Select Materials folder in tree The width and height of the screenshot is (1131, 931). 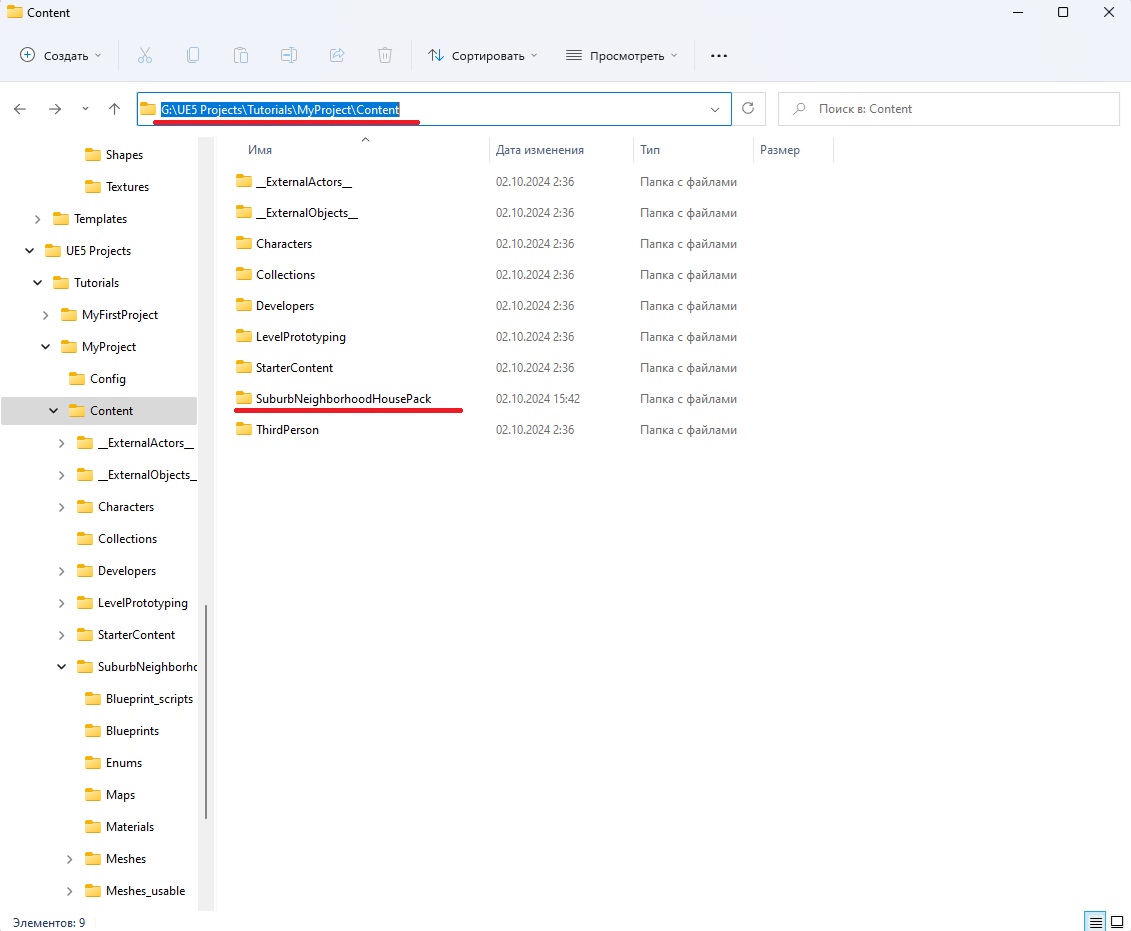pyautogui.click(x=130, y=826)
